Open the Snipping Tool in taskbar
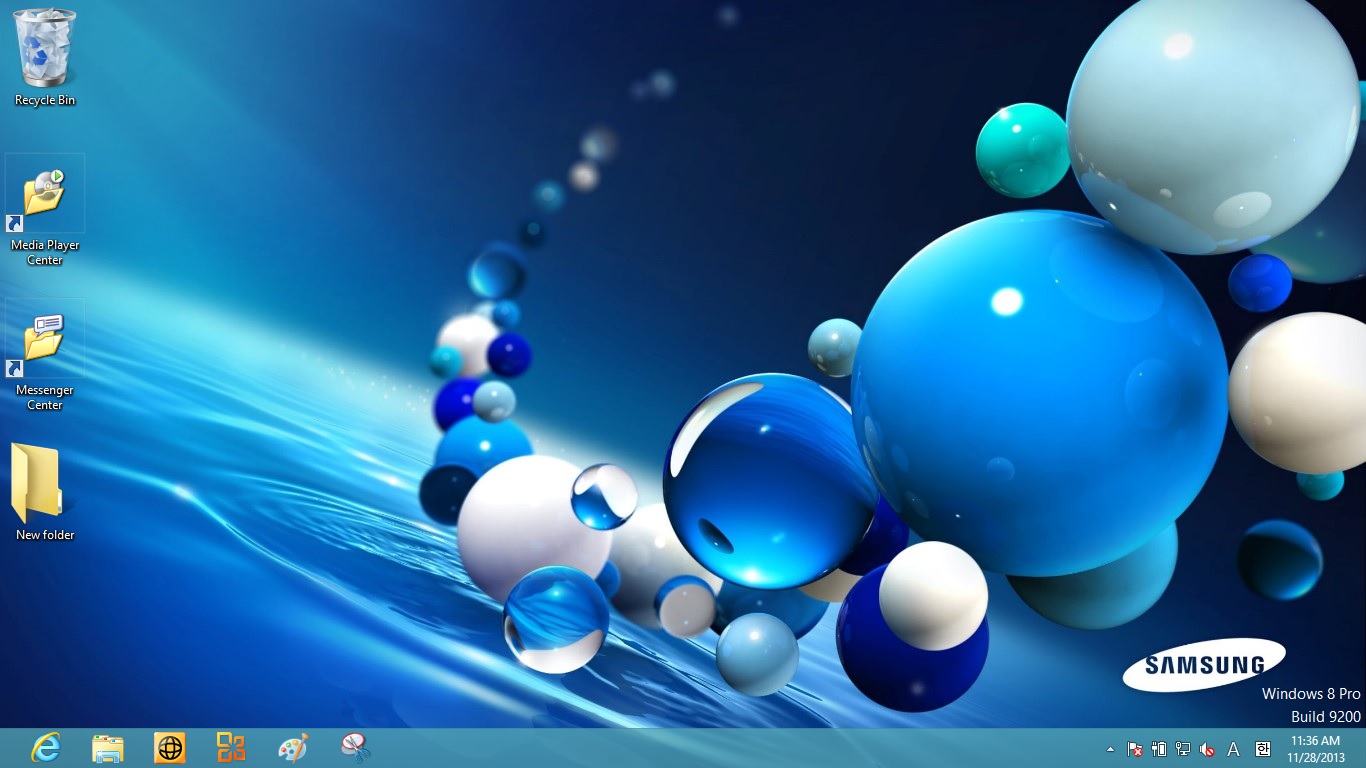 tap(355, 747)
